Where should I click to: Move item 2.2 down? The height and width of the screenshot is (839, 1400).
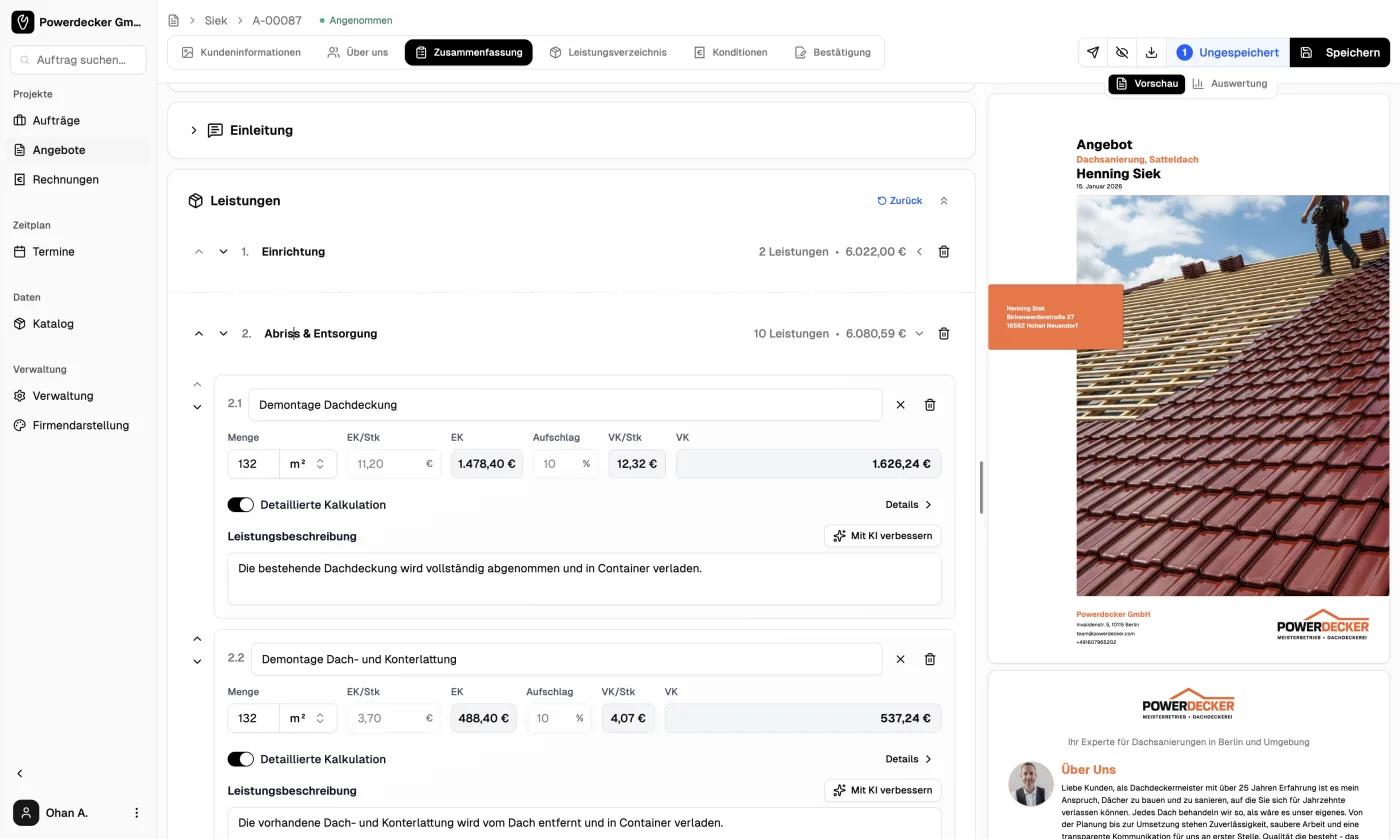197,661
